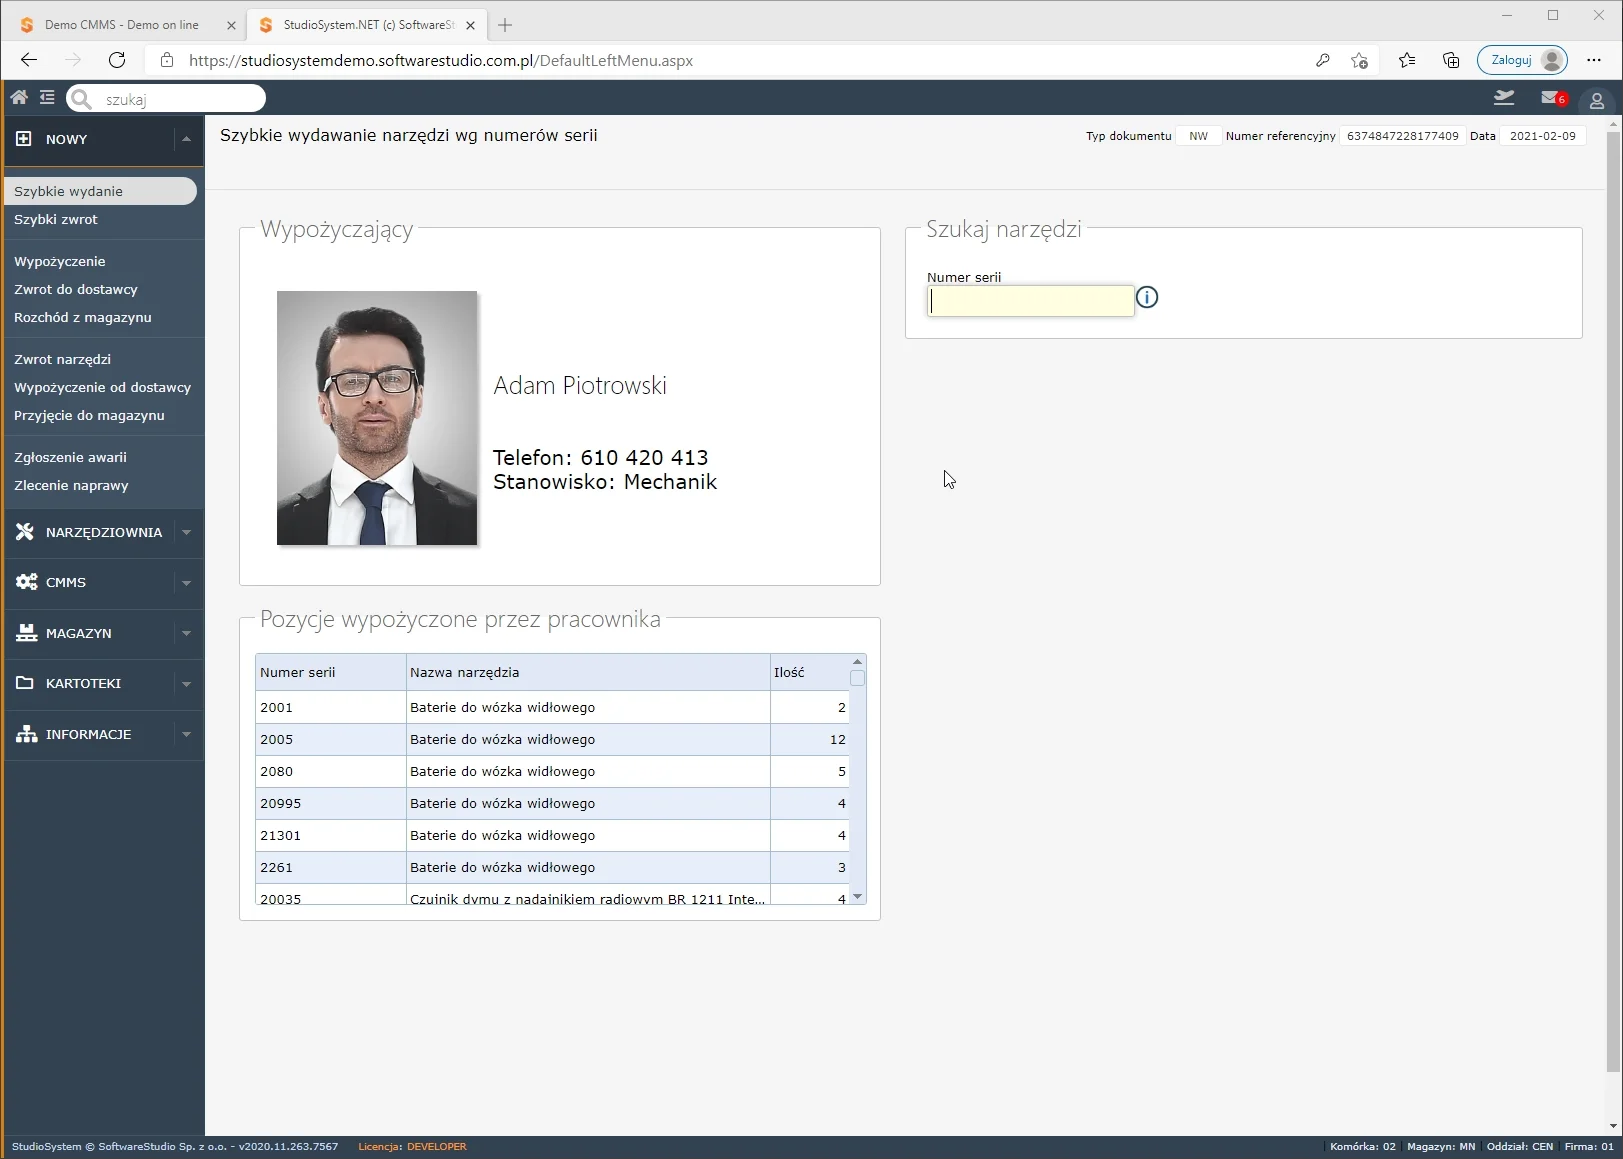Expand the NARZĘDZIOWNIA menu section
Screen dimensions: 1623x1159
click(x=186, y=533)
